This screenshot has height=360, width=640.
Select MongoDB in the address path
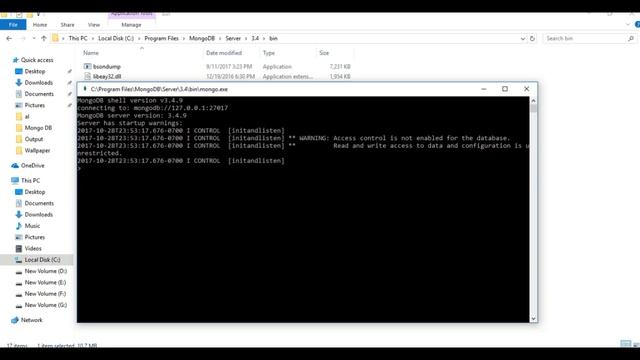coord(202,38)
